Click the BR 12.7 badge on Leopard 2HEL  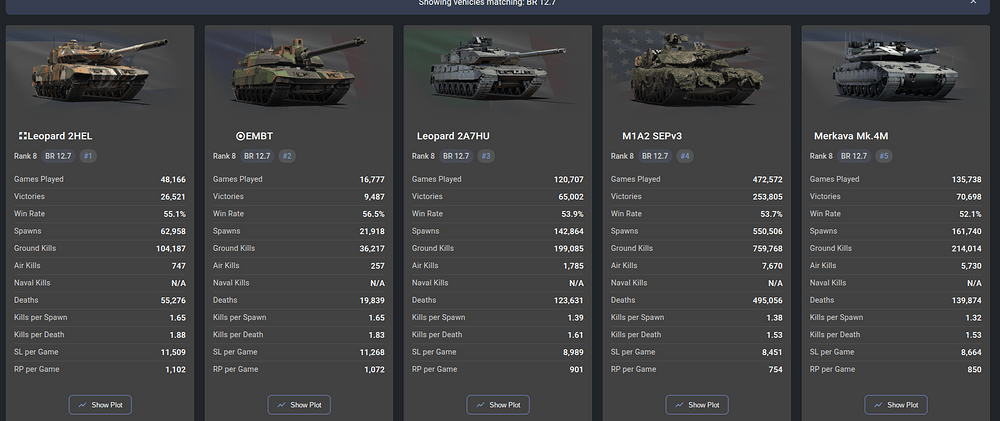click(58, 156)
